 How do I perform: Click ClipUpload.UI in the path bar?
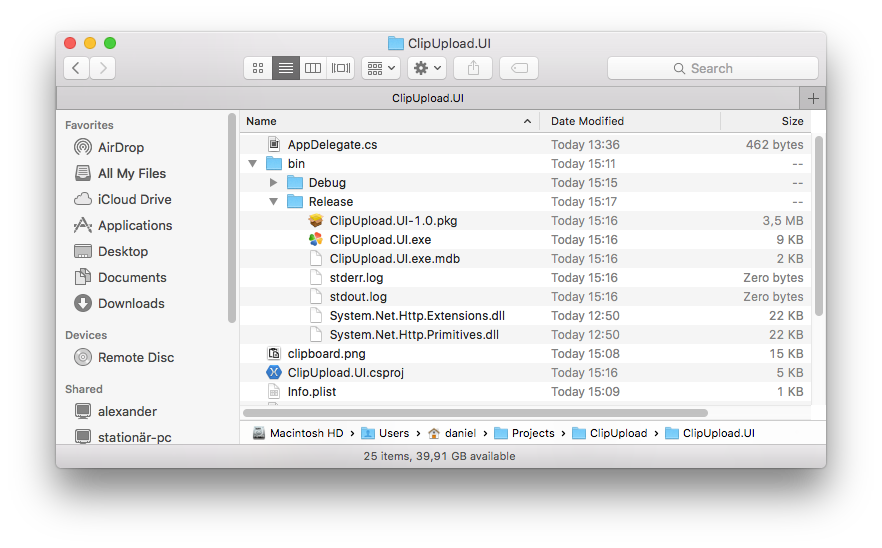710,433
